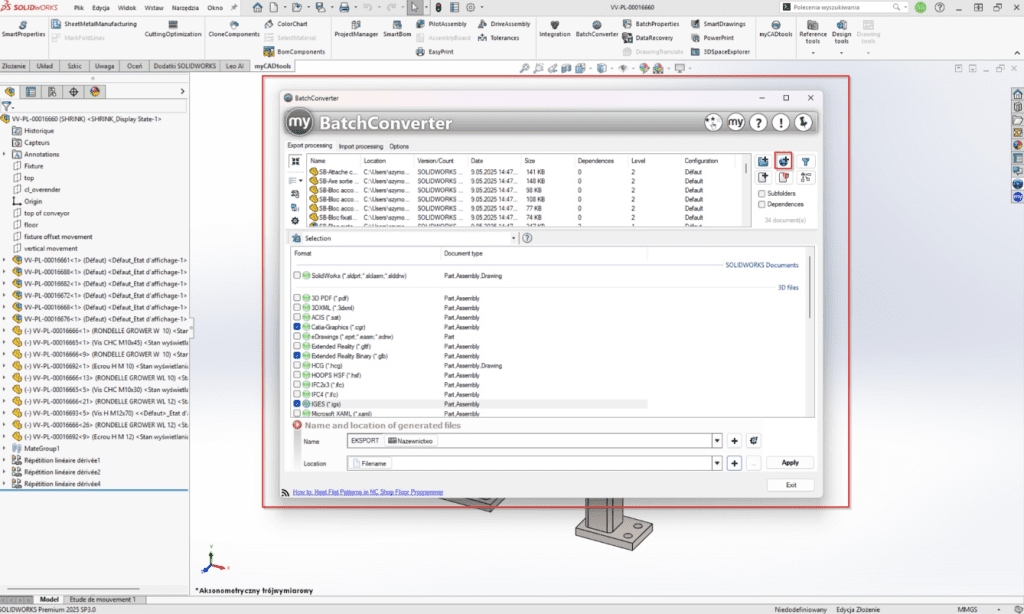Open Etude de mouvement 1 tab

click(103, 599)
